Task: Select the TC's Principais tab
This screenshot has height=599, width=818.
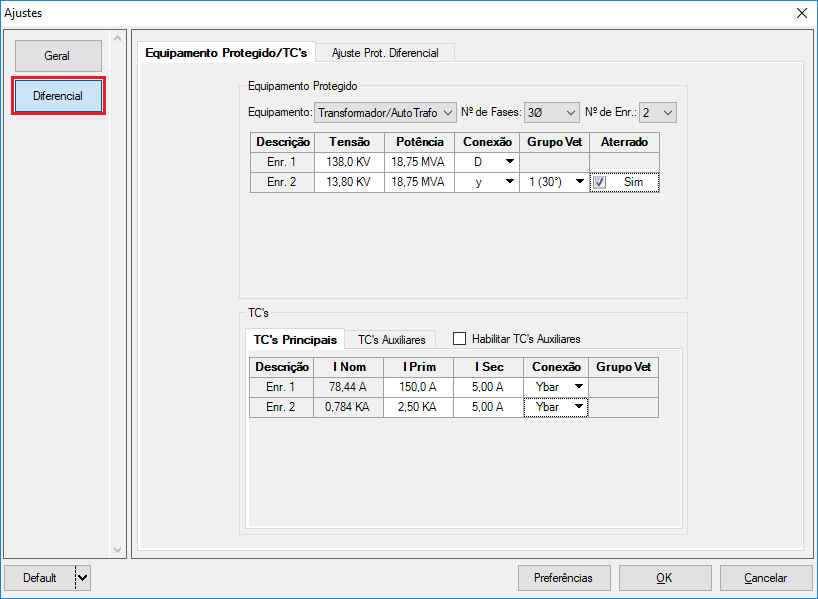Action: pos(294,339)
